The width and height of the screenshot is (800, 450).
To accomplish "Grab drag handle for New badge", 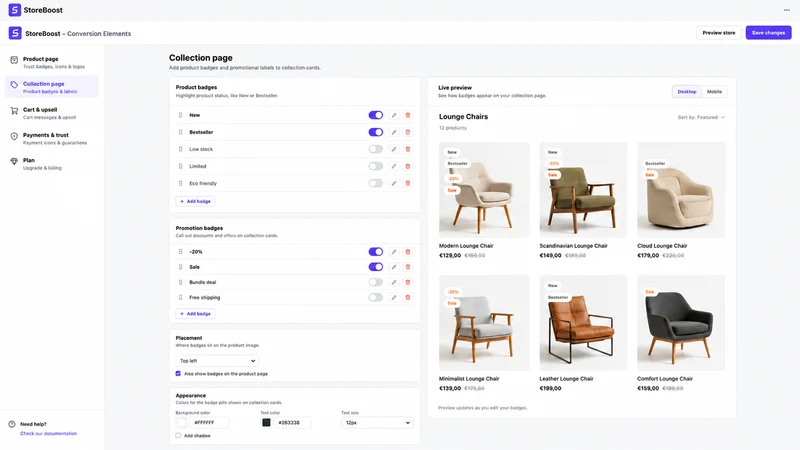I will 180,115.
